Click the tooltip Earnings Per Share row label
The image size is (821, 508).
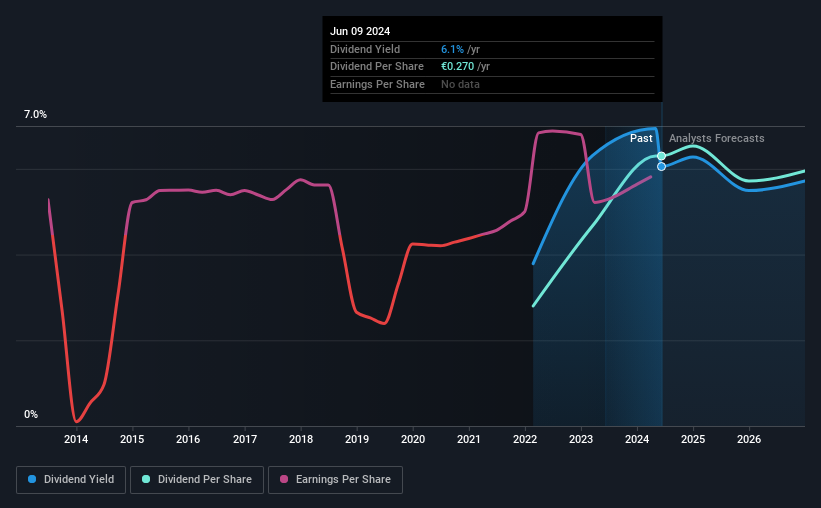pos(377,84)
